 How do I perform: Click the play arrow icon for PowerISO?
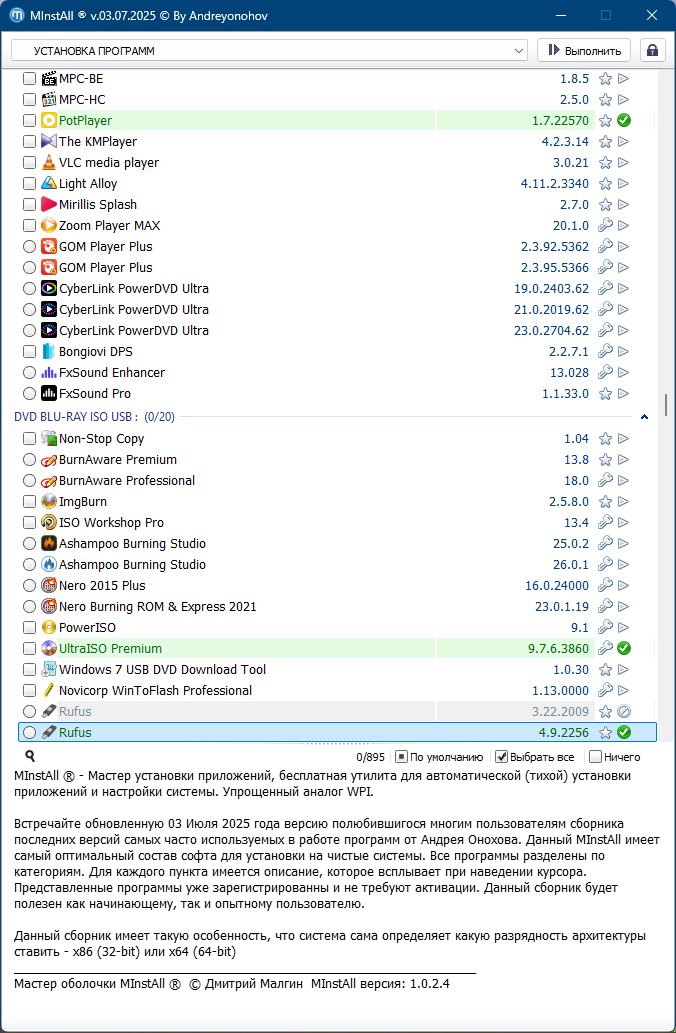point(623,627)
